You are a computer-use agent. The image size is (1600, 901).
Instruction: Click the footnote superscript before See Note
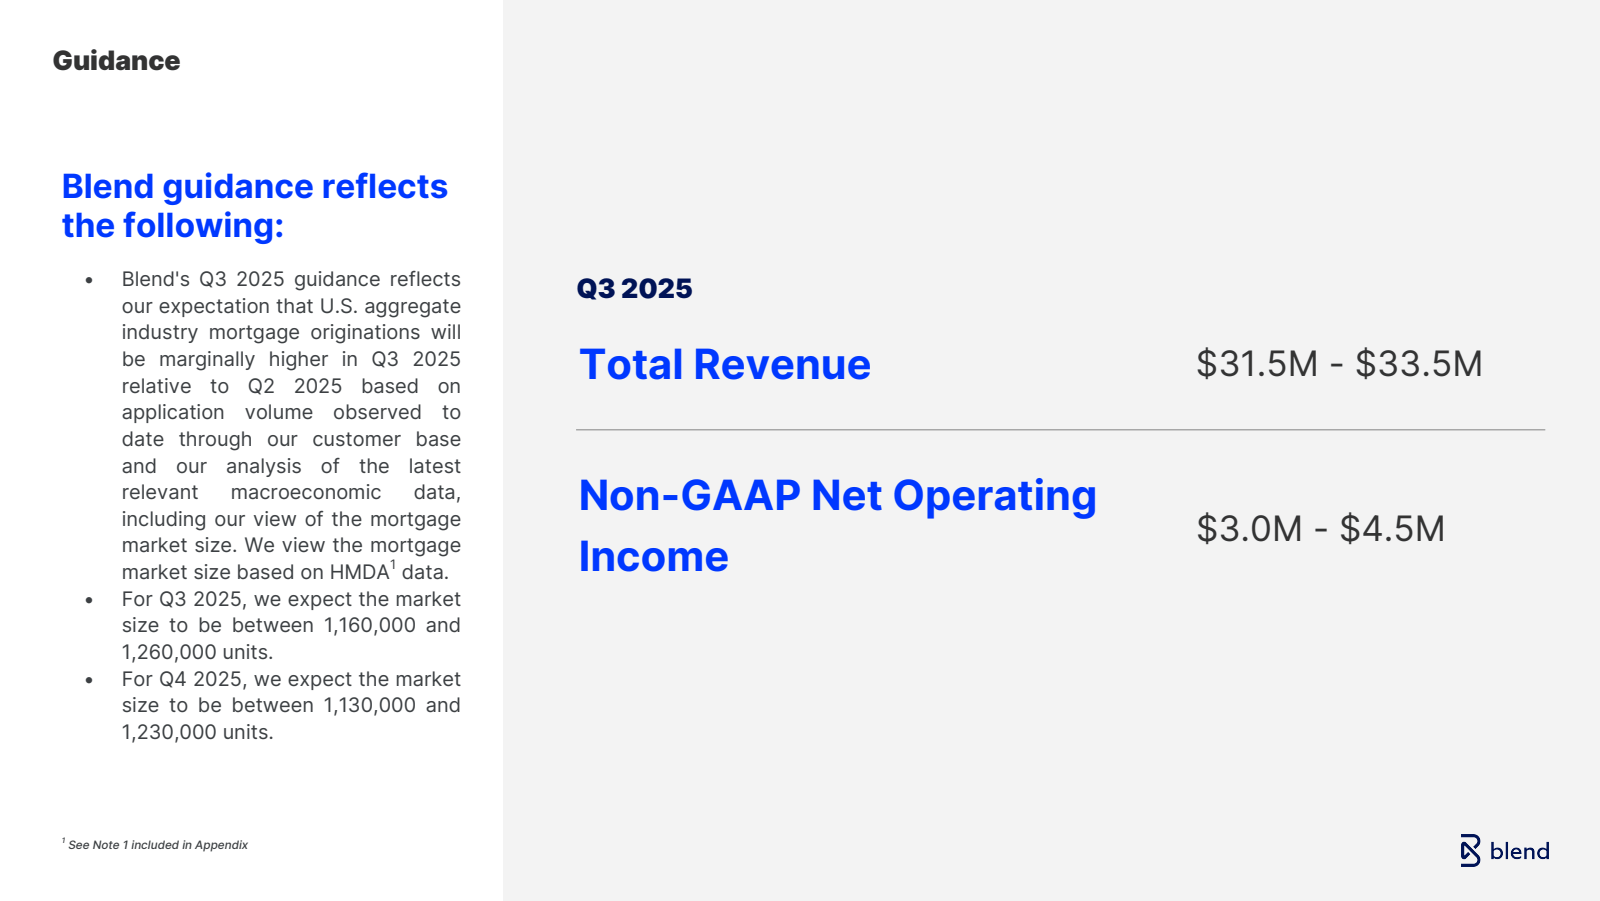pos(64,841)
